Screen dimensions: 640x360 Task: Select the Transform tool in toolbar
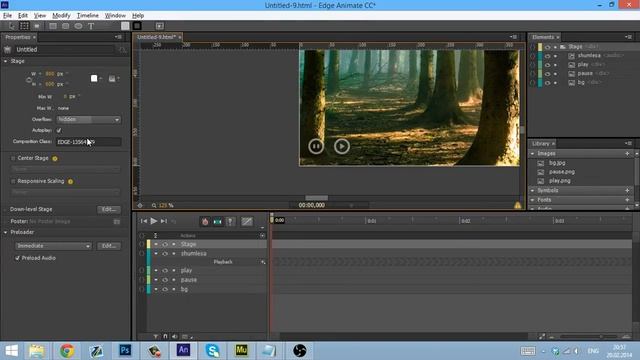(x=24, y=26)
